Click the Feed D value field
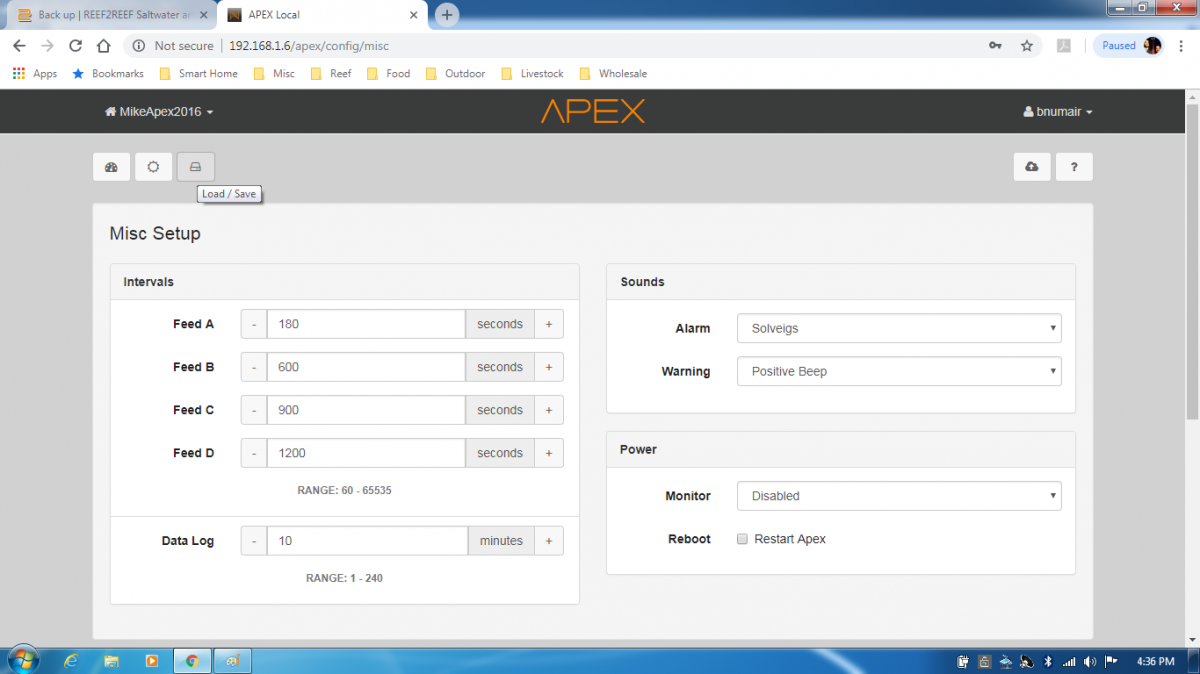Image resolution: width=1200 pixels, height=674 pixels. point(366,453)
